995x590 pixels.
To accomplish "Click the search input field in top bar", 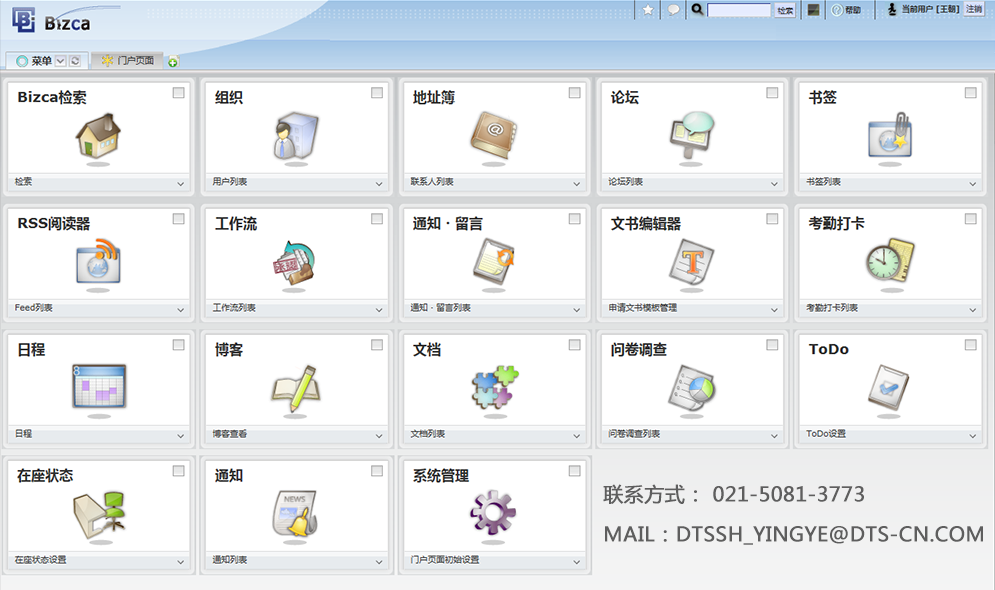I will tap(739, 10).
